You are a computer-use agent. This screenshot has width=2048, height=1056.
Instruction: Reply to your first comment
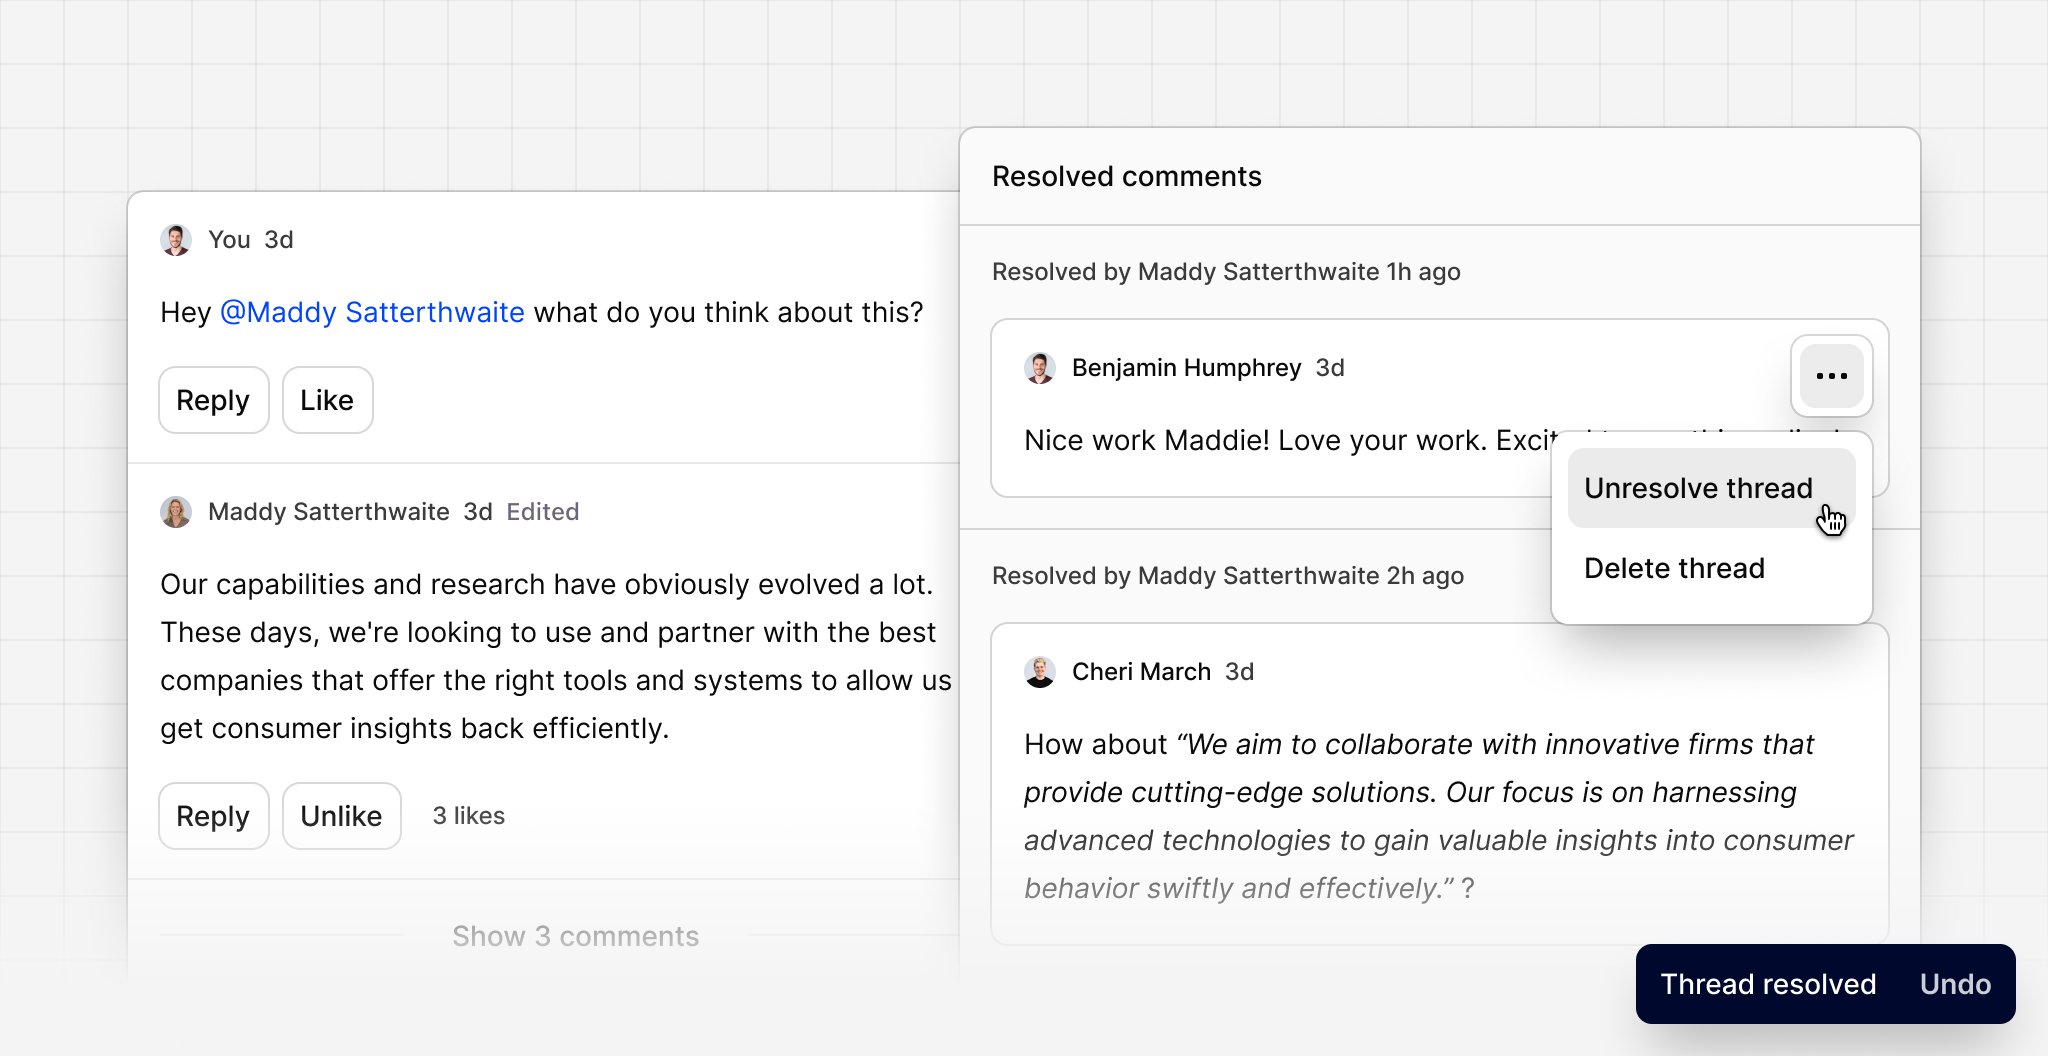213,399
